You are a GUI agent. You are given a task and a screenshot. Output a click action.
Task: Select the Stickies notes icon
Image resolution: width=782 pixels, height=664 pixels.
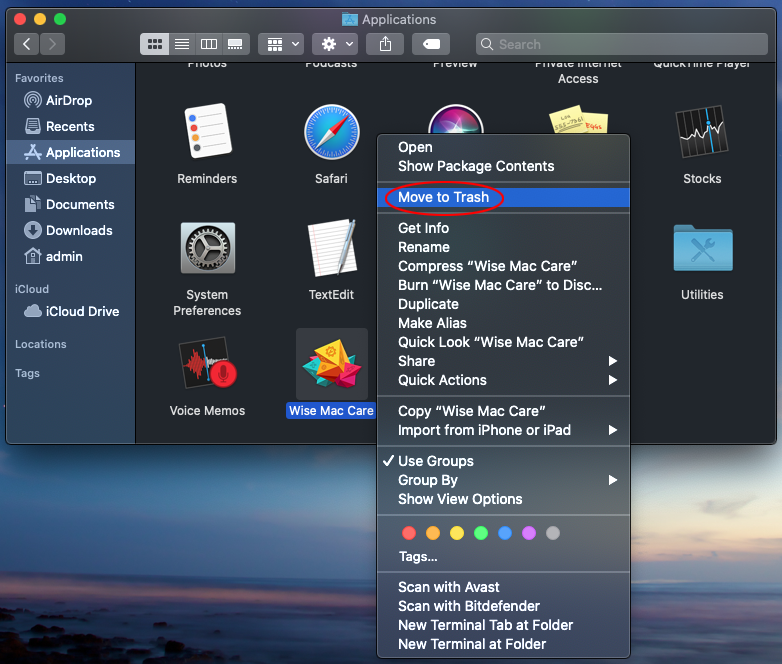tap(579, 120)
